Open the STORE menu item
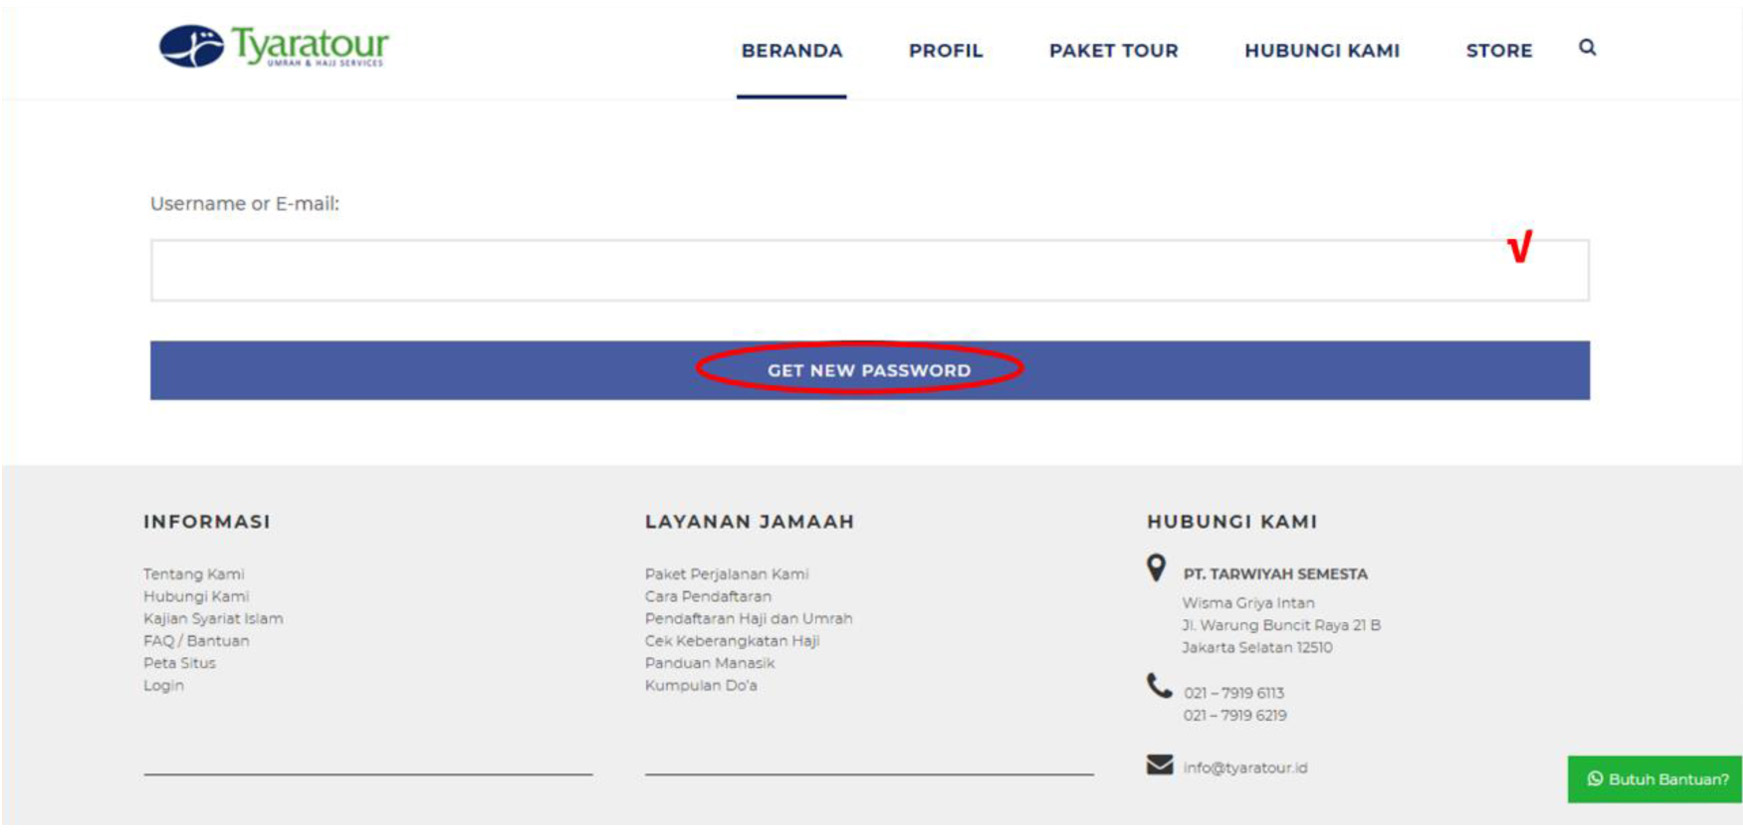This screenshot has width=1743, height=832. coord(1498,51)
